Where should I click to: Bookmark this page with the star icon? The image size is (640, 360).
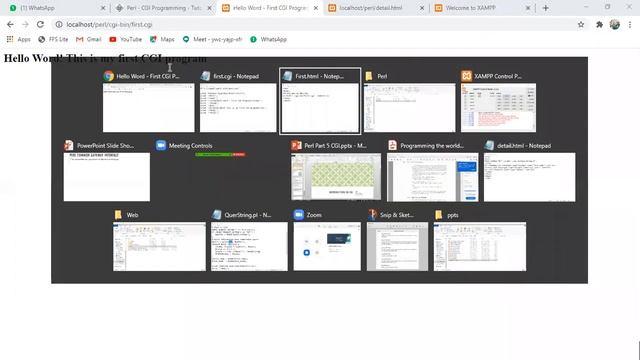pos(581,24)
